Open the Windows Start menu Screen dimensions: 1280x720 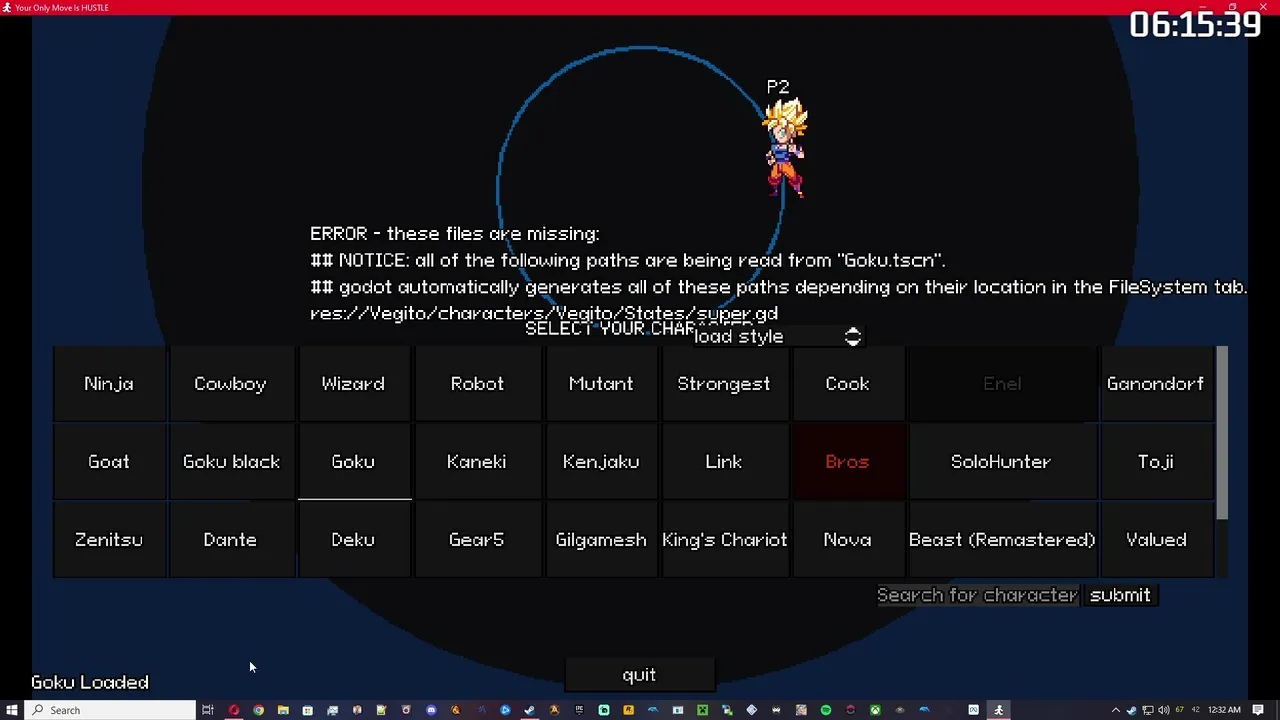click(x=12, y=710)
